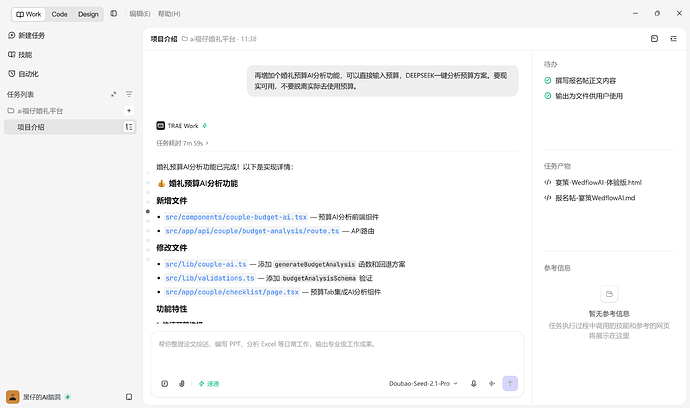
Task: Open src/app/couple/checklist/page.tsx file link
Action: coord(232,292)
